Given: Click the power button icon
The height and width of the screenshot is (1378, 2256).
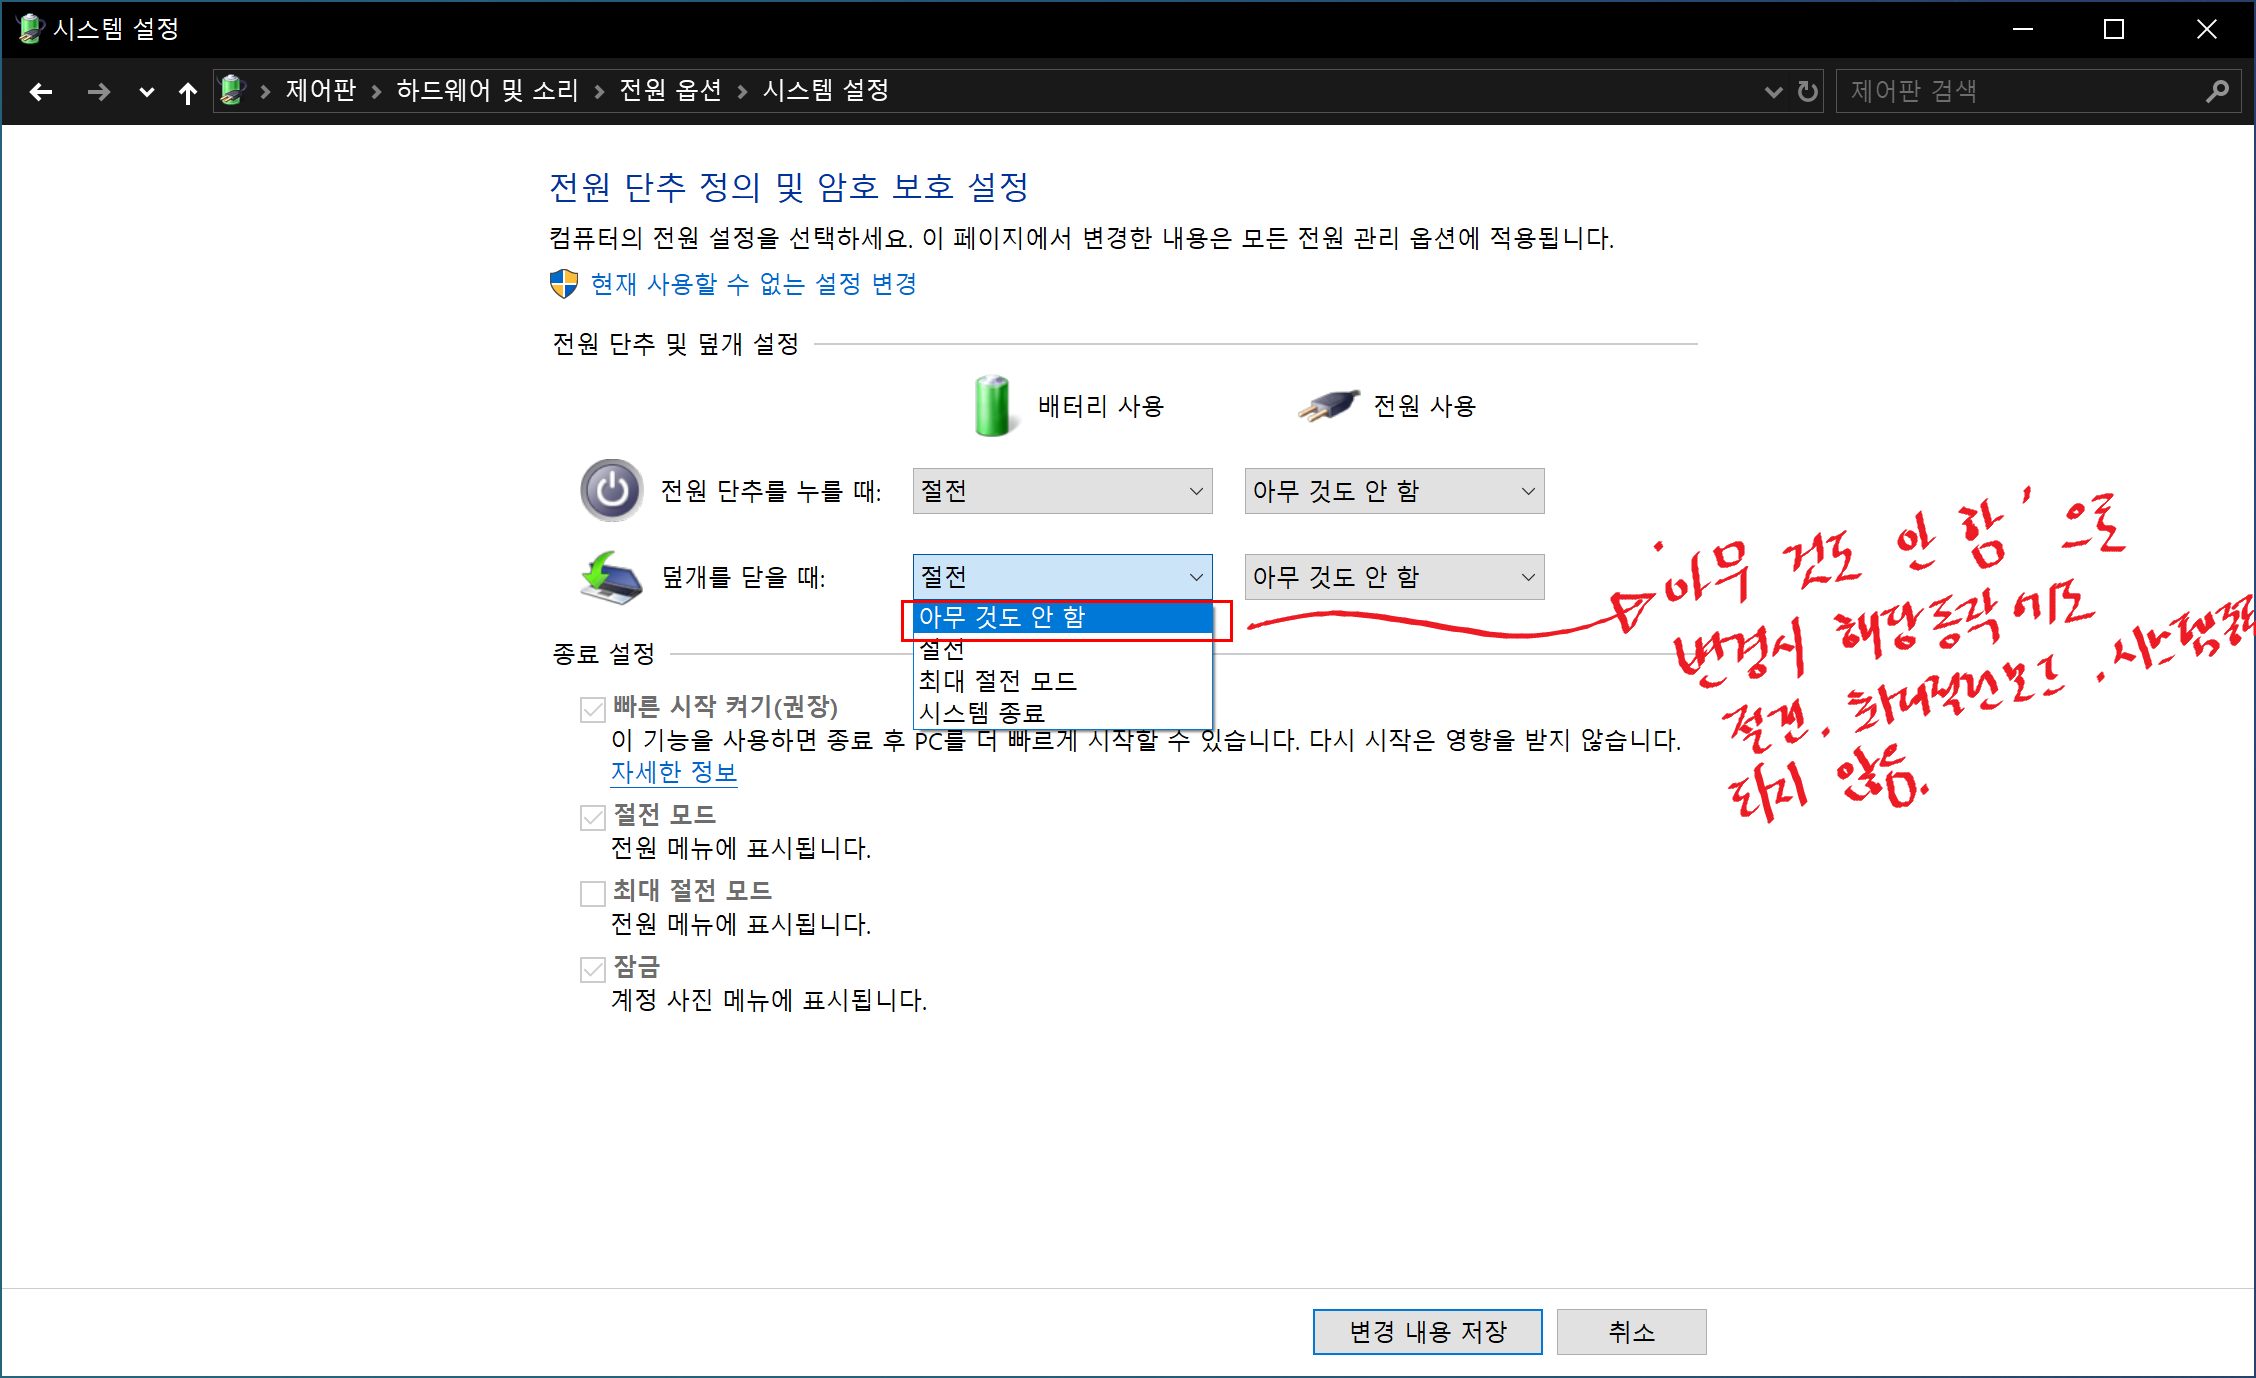Looking at the screenshot, I should click(x=611, y=490).
